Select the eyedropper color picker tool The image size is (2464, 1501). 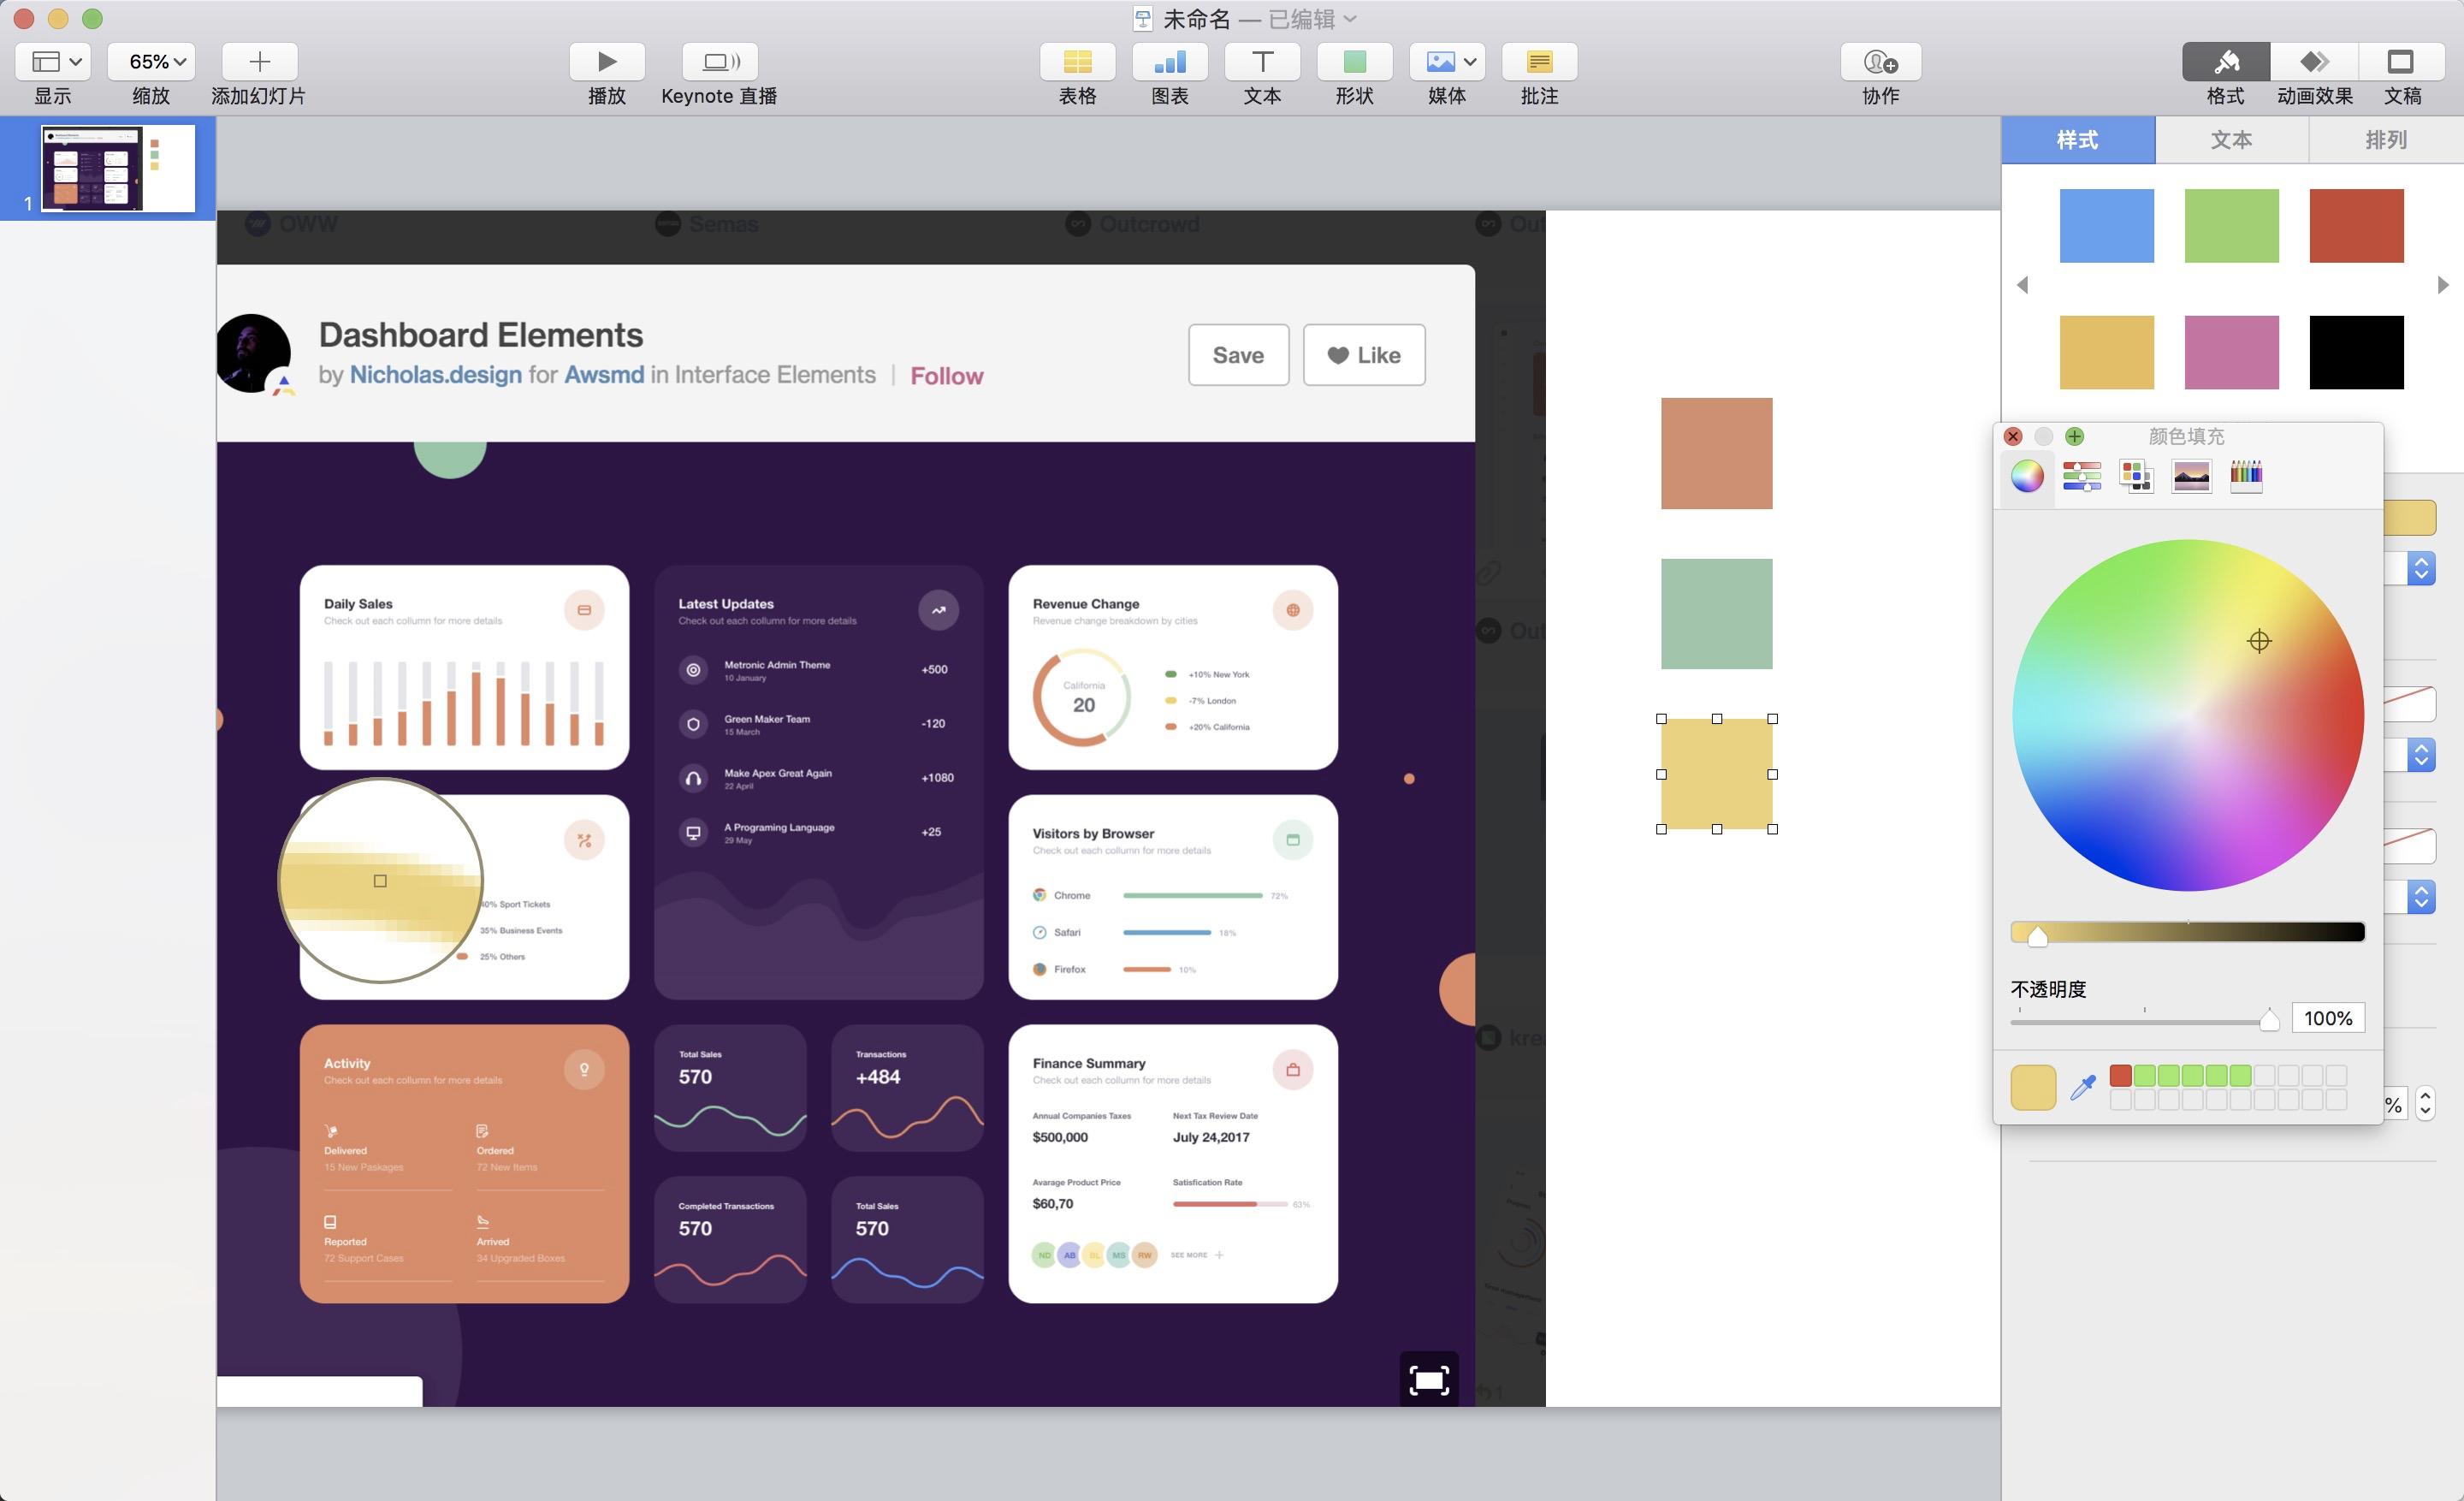(x=2083, y=1087)
